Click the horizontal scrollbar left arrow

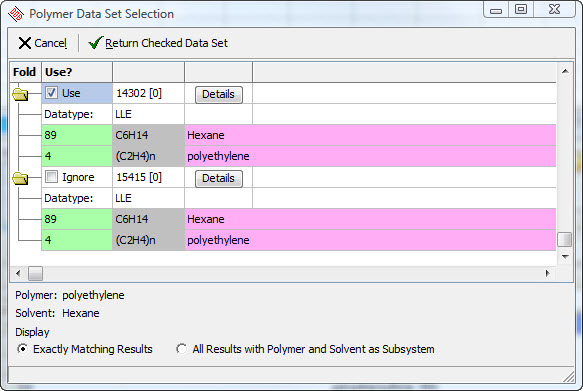pos(18,274)
